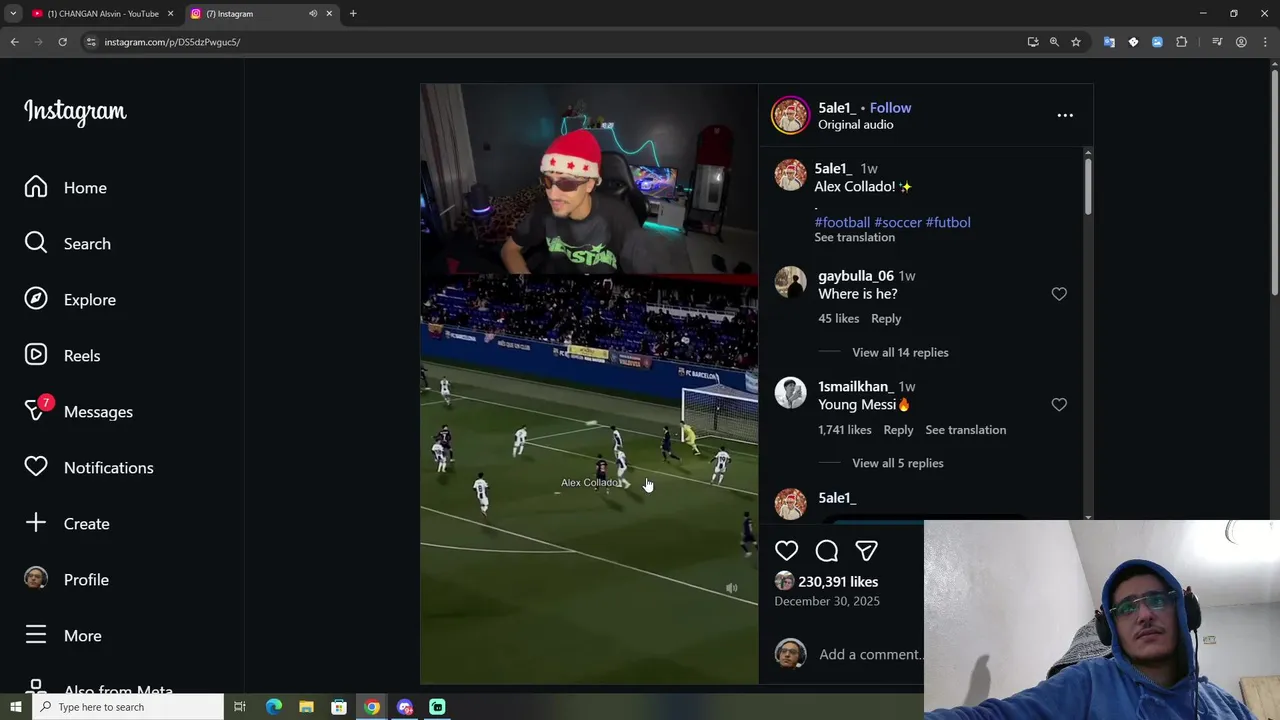Go to Explore page

[70, 300]
